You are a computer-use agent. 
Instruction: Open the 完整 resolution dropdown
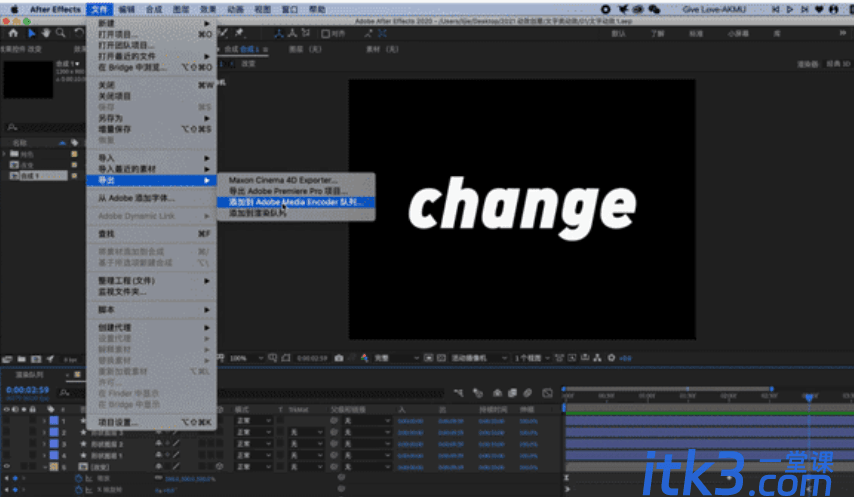pyautogui.click(x=396, y=358)
